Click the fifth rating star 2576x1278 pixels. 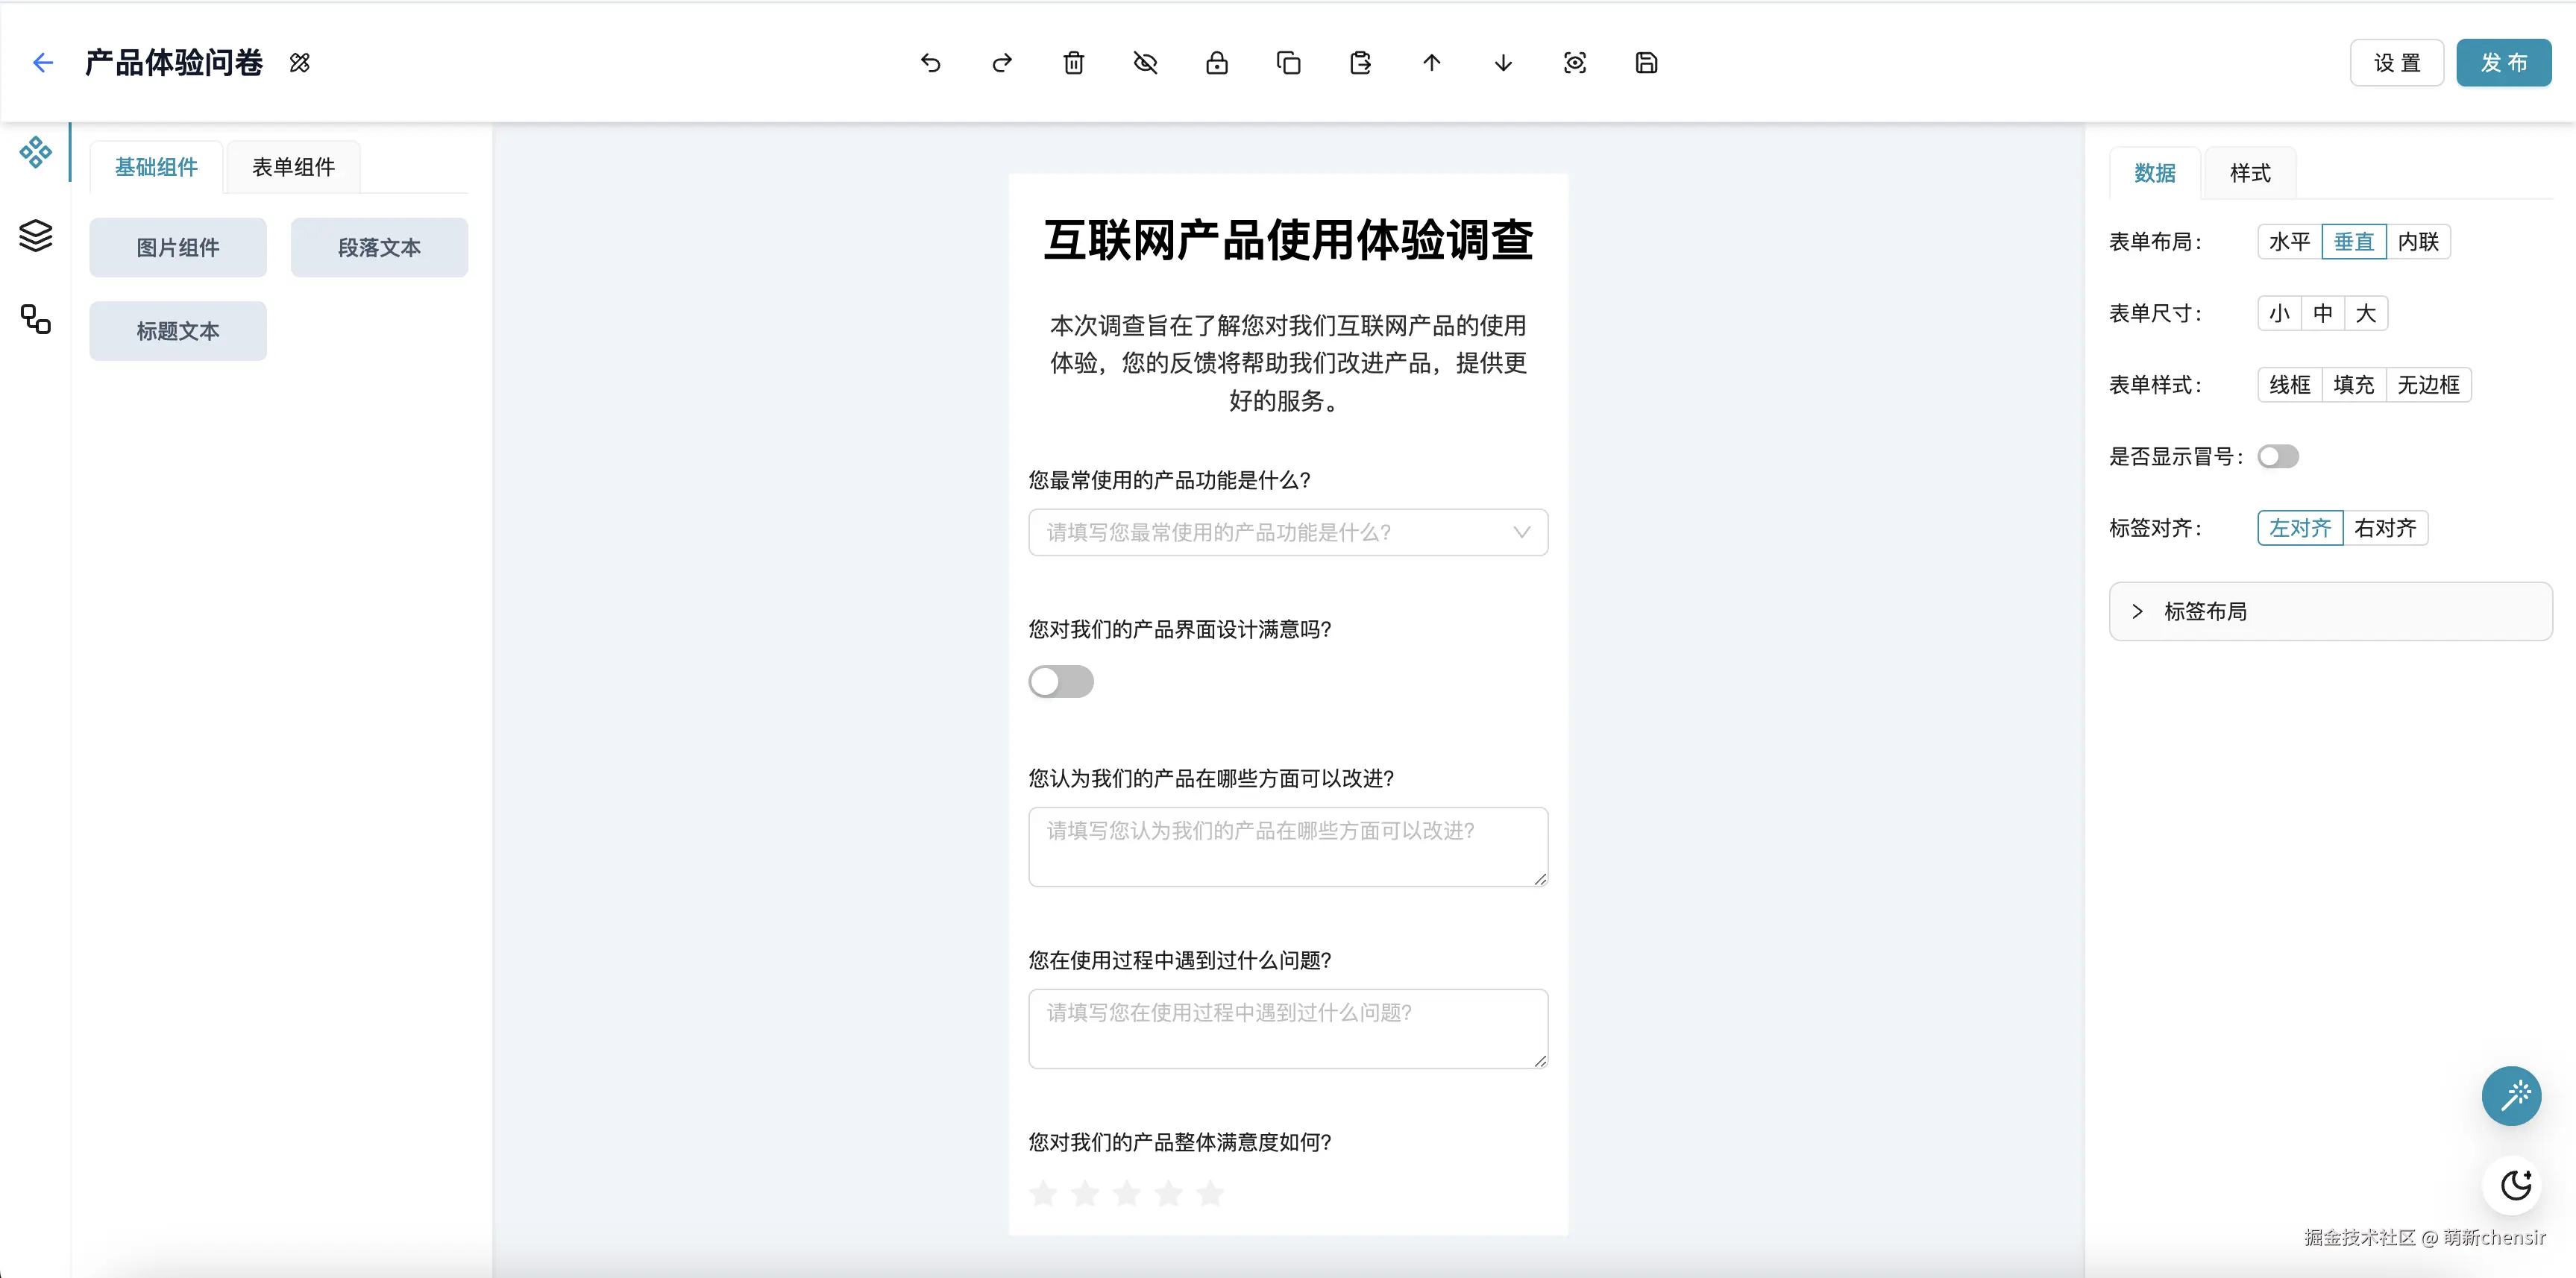coord(1210,1193)
